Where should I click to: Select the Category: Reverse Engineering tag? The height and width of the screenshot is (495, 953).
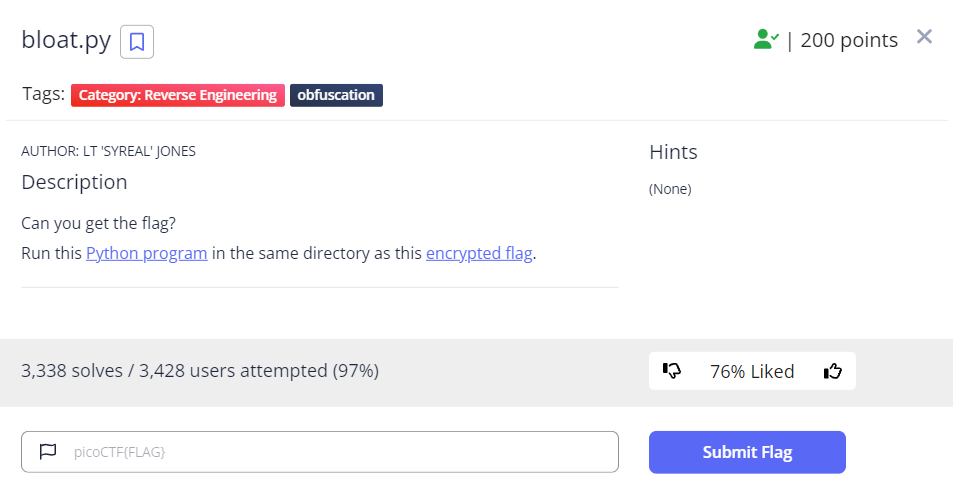click(x=177, y=95)
